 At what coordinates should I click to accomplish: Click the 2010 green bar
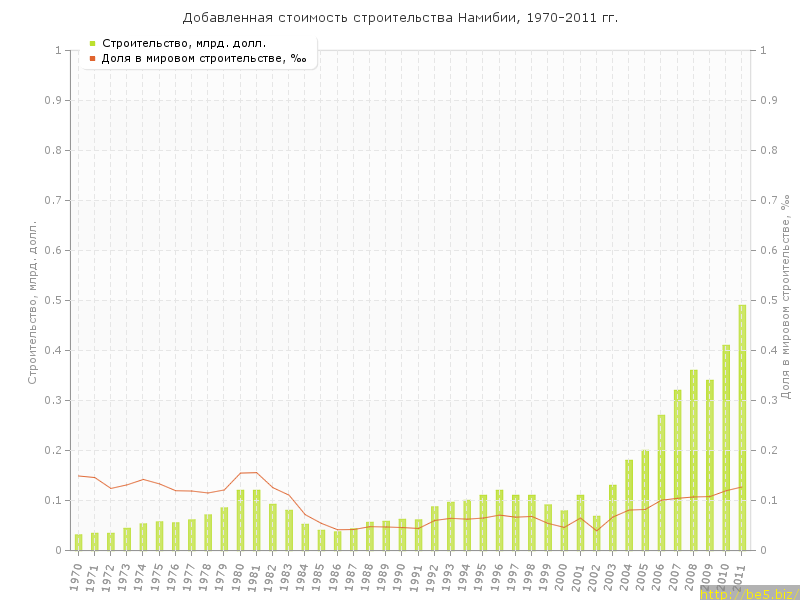(726, 448)
